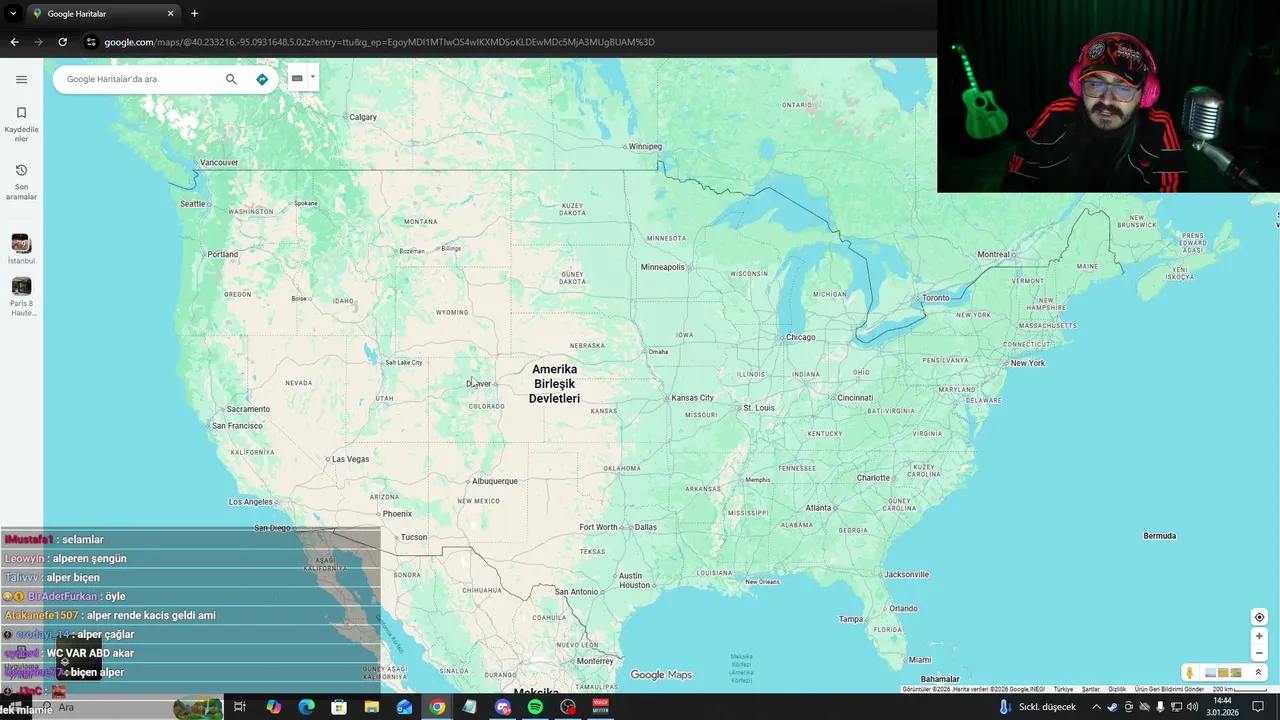Click the Kansas City label
The image size is (1280, 720).
click(692, 398)
